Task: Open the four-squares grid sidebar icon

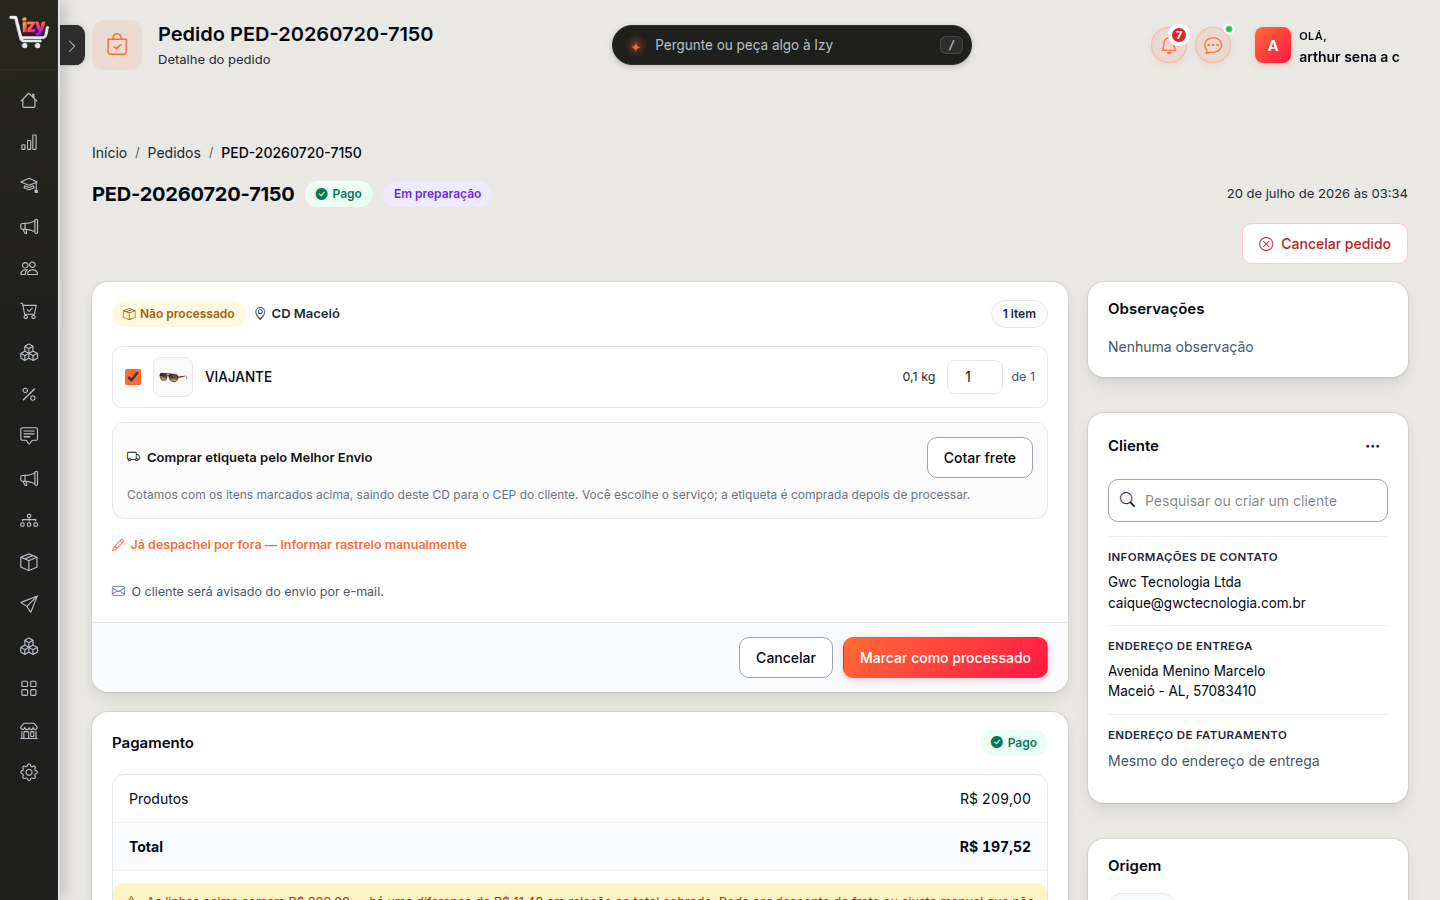Action: tap(29, 688)
